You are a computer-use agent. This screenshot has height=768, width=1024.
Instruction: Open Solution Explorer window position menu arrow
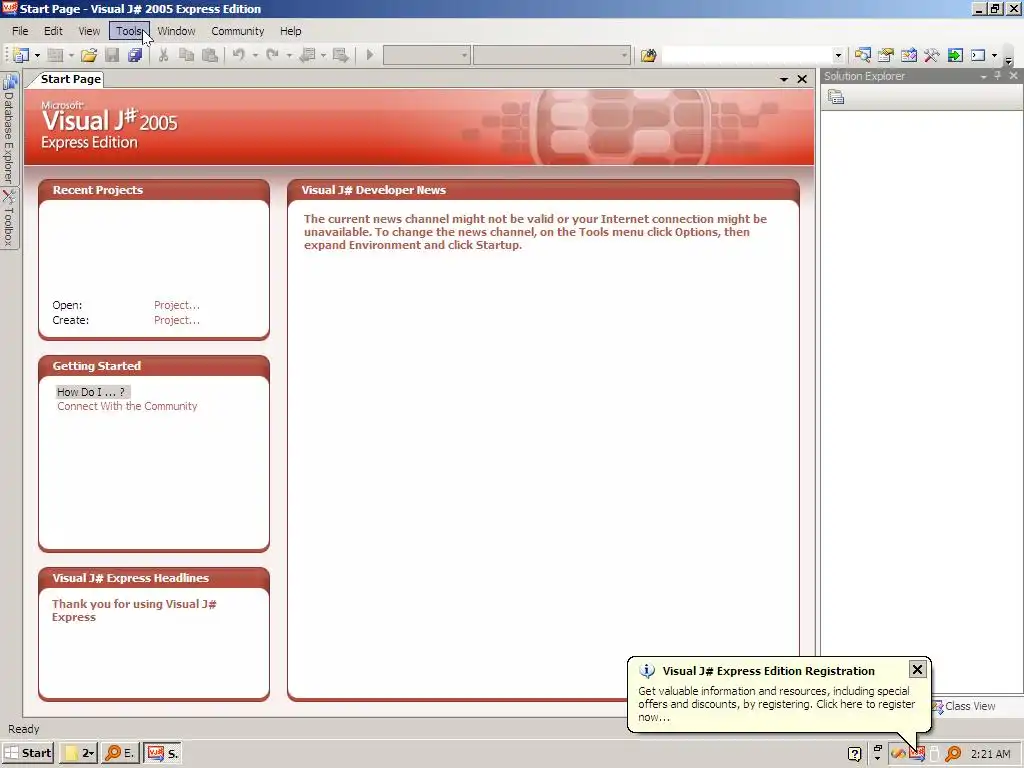(x=983, y=76)
